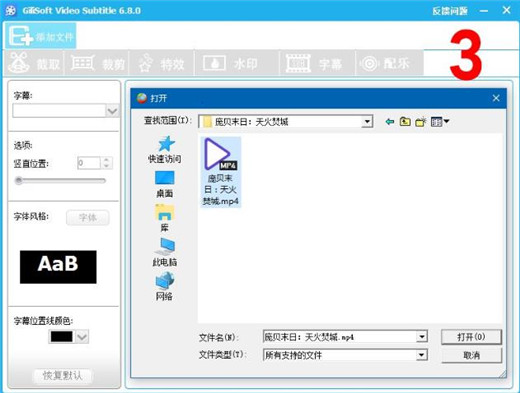Select 此电脑 this PC in sidebar
Viewport: 520px width, 393px height.
(165, 252)
